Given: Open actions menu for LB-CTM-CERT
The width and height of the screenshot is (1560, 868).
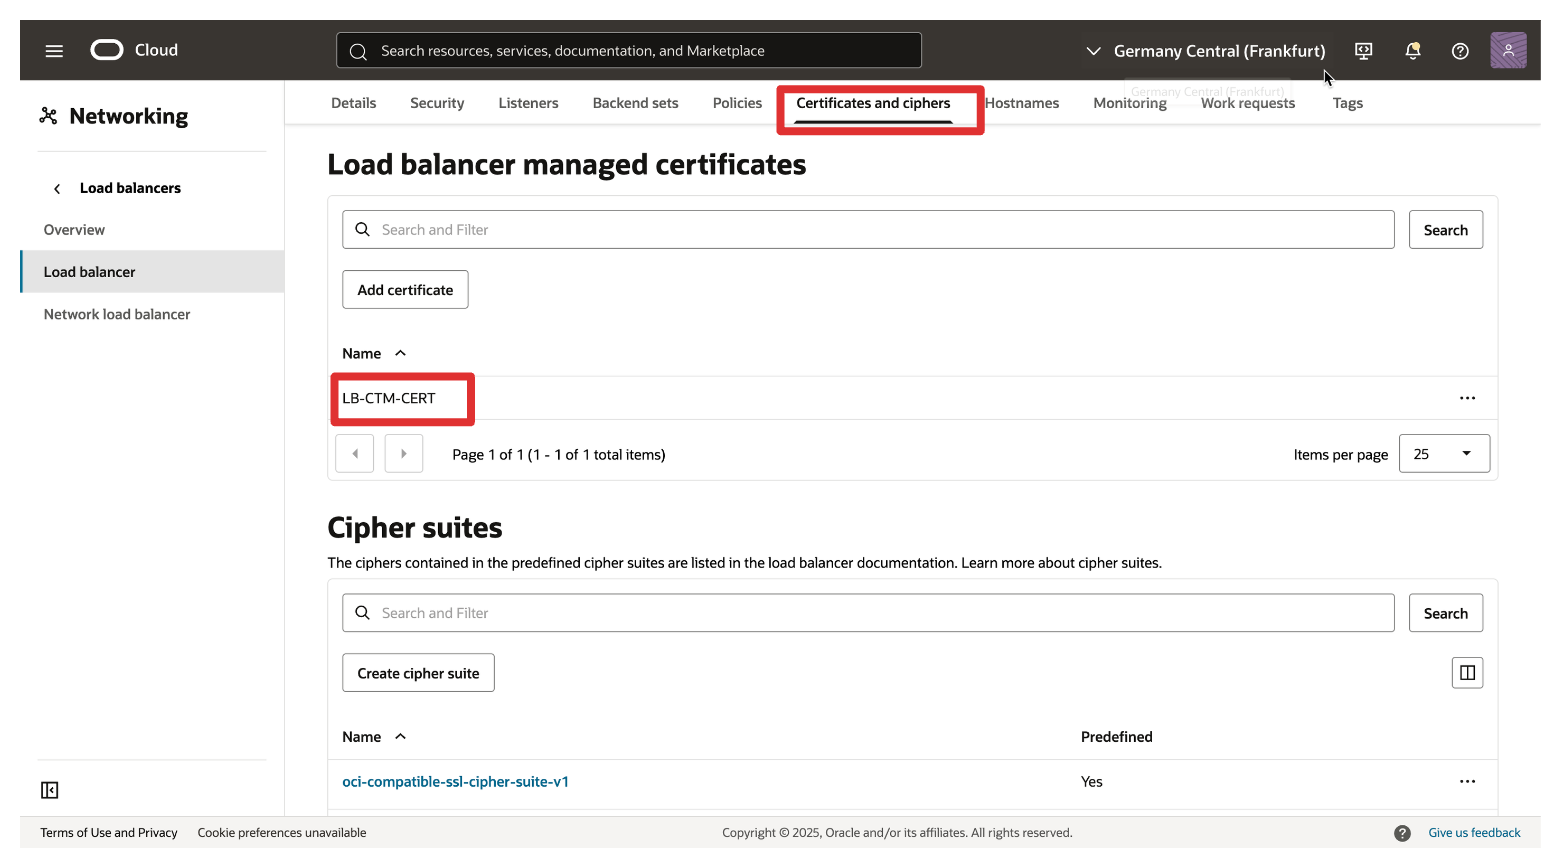Looking at the screenshot, I should 1467,398.
